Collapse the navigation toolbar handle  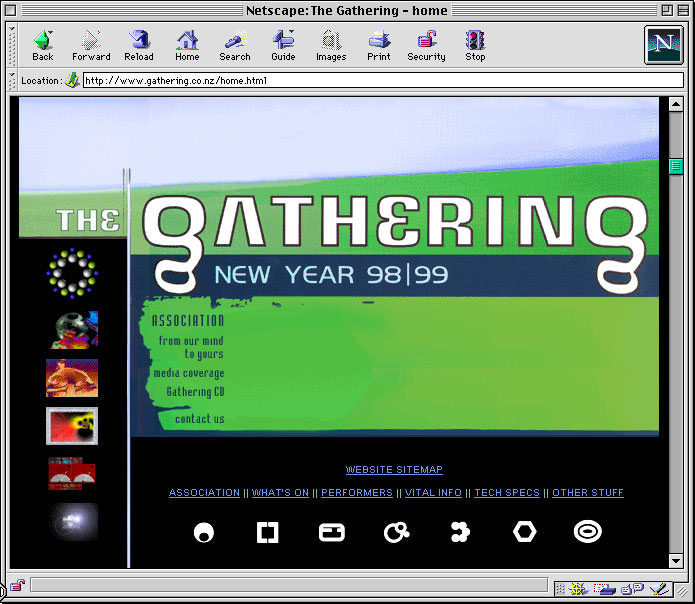pyautogui.click(x=12, y=45)
